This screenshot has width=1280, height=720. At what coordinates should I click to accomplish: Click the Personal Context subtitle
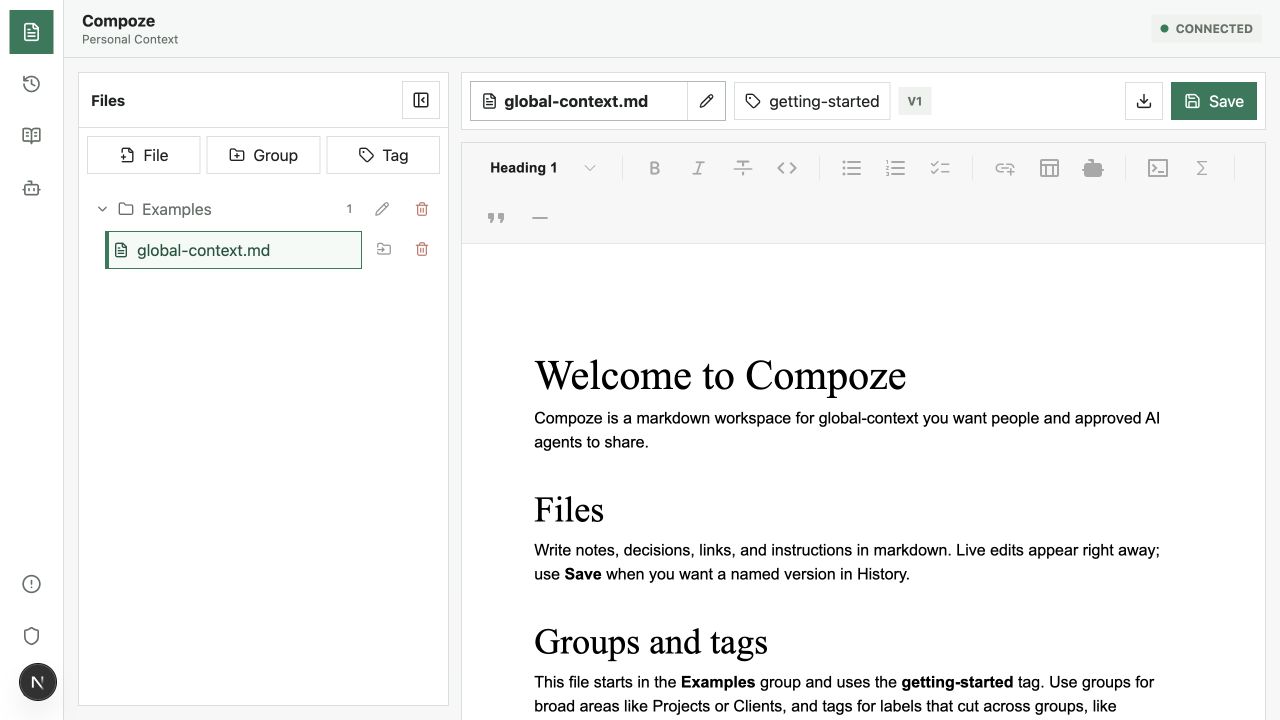(x=130, y=40)
